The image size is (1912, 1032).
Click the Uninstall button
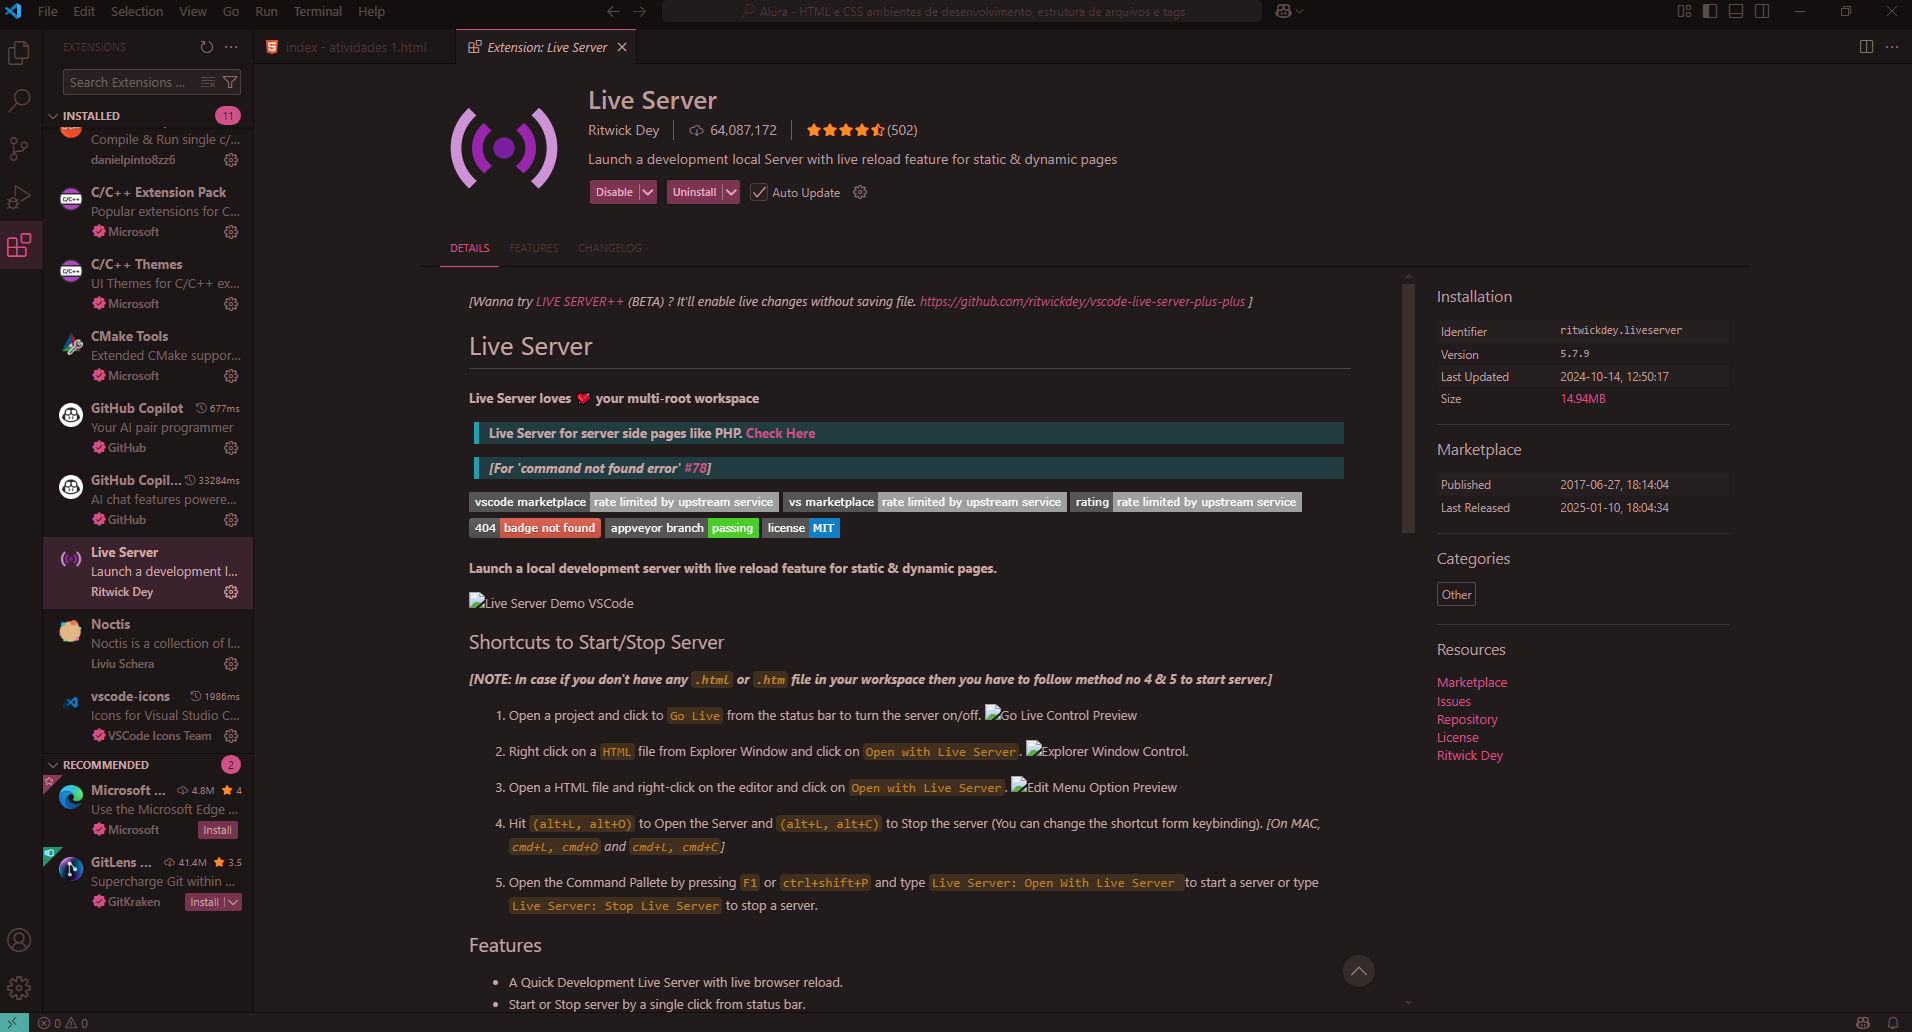pos(694,192)
